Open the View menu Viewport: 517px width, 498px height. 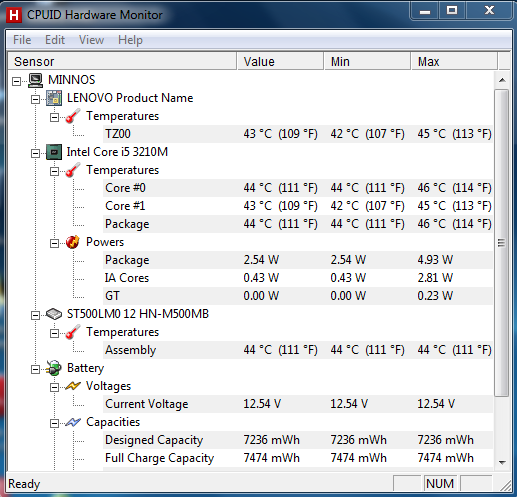(91, 40)
